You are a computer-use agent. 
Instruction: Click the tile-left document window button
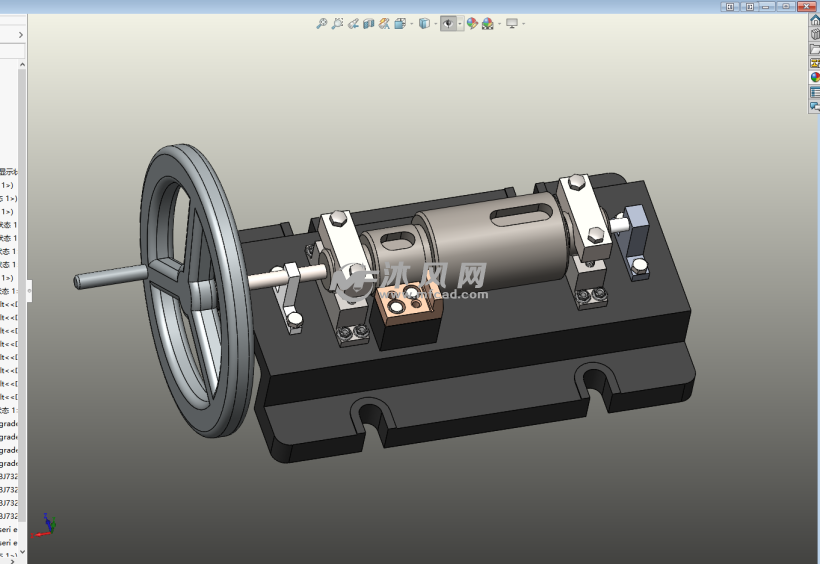[x=729, y=6]
